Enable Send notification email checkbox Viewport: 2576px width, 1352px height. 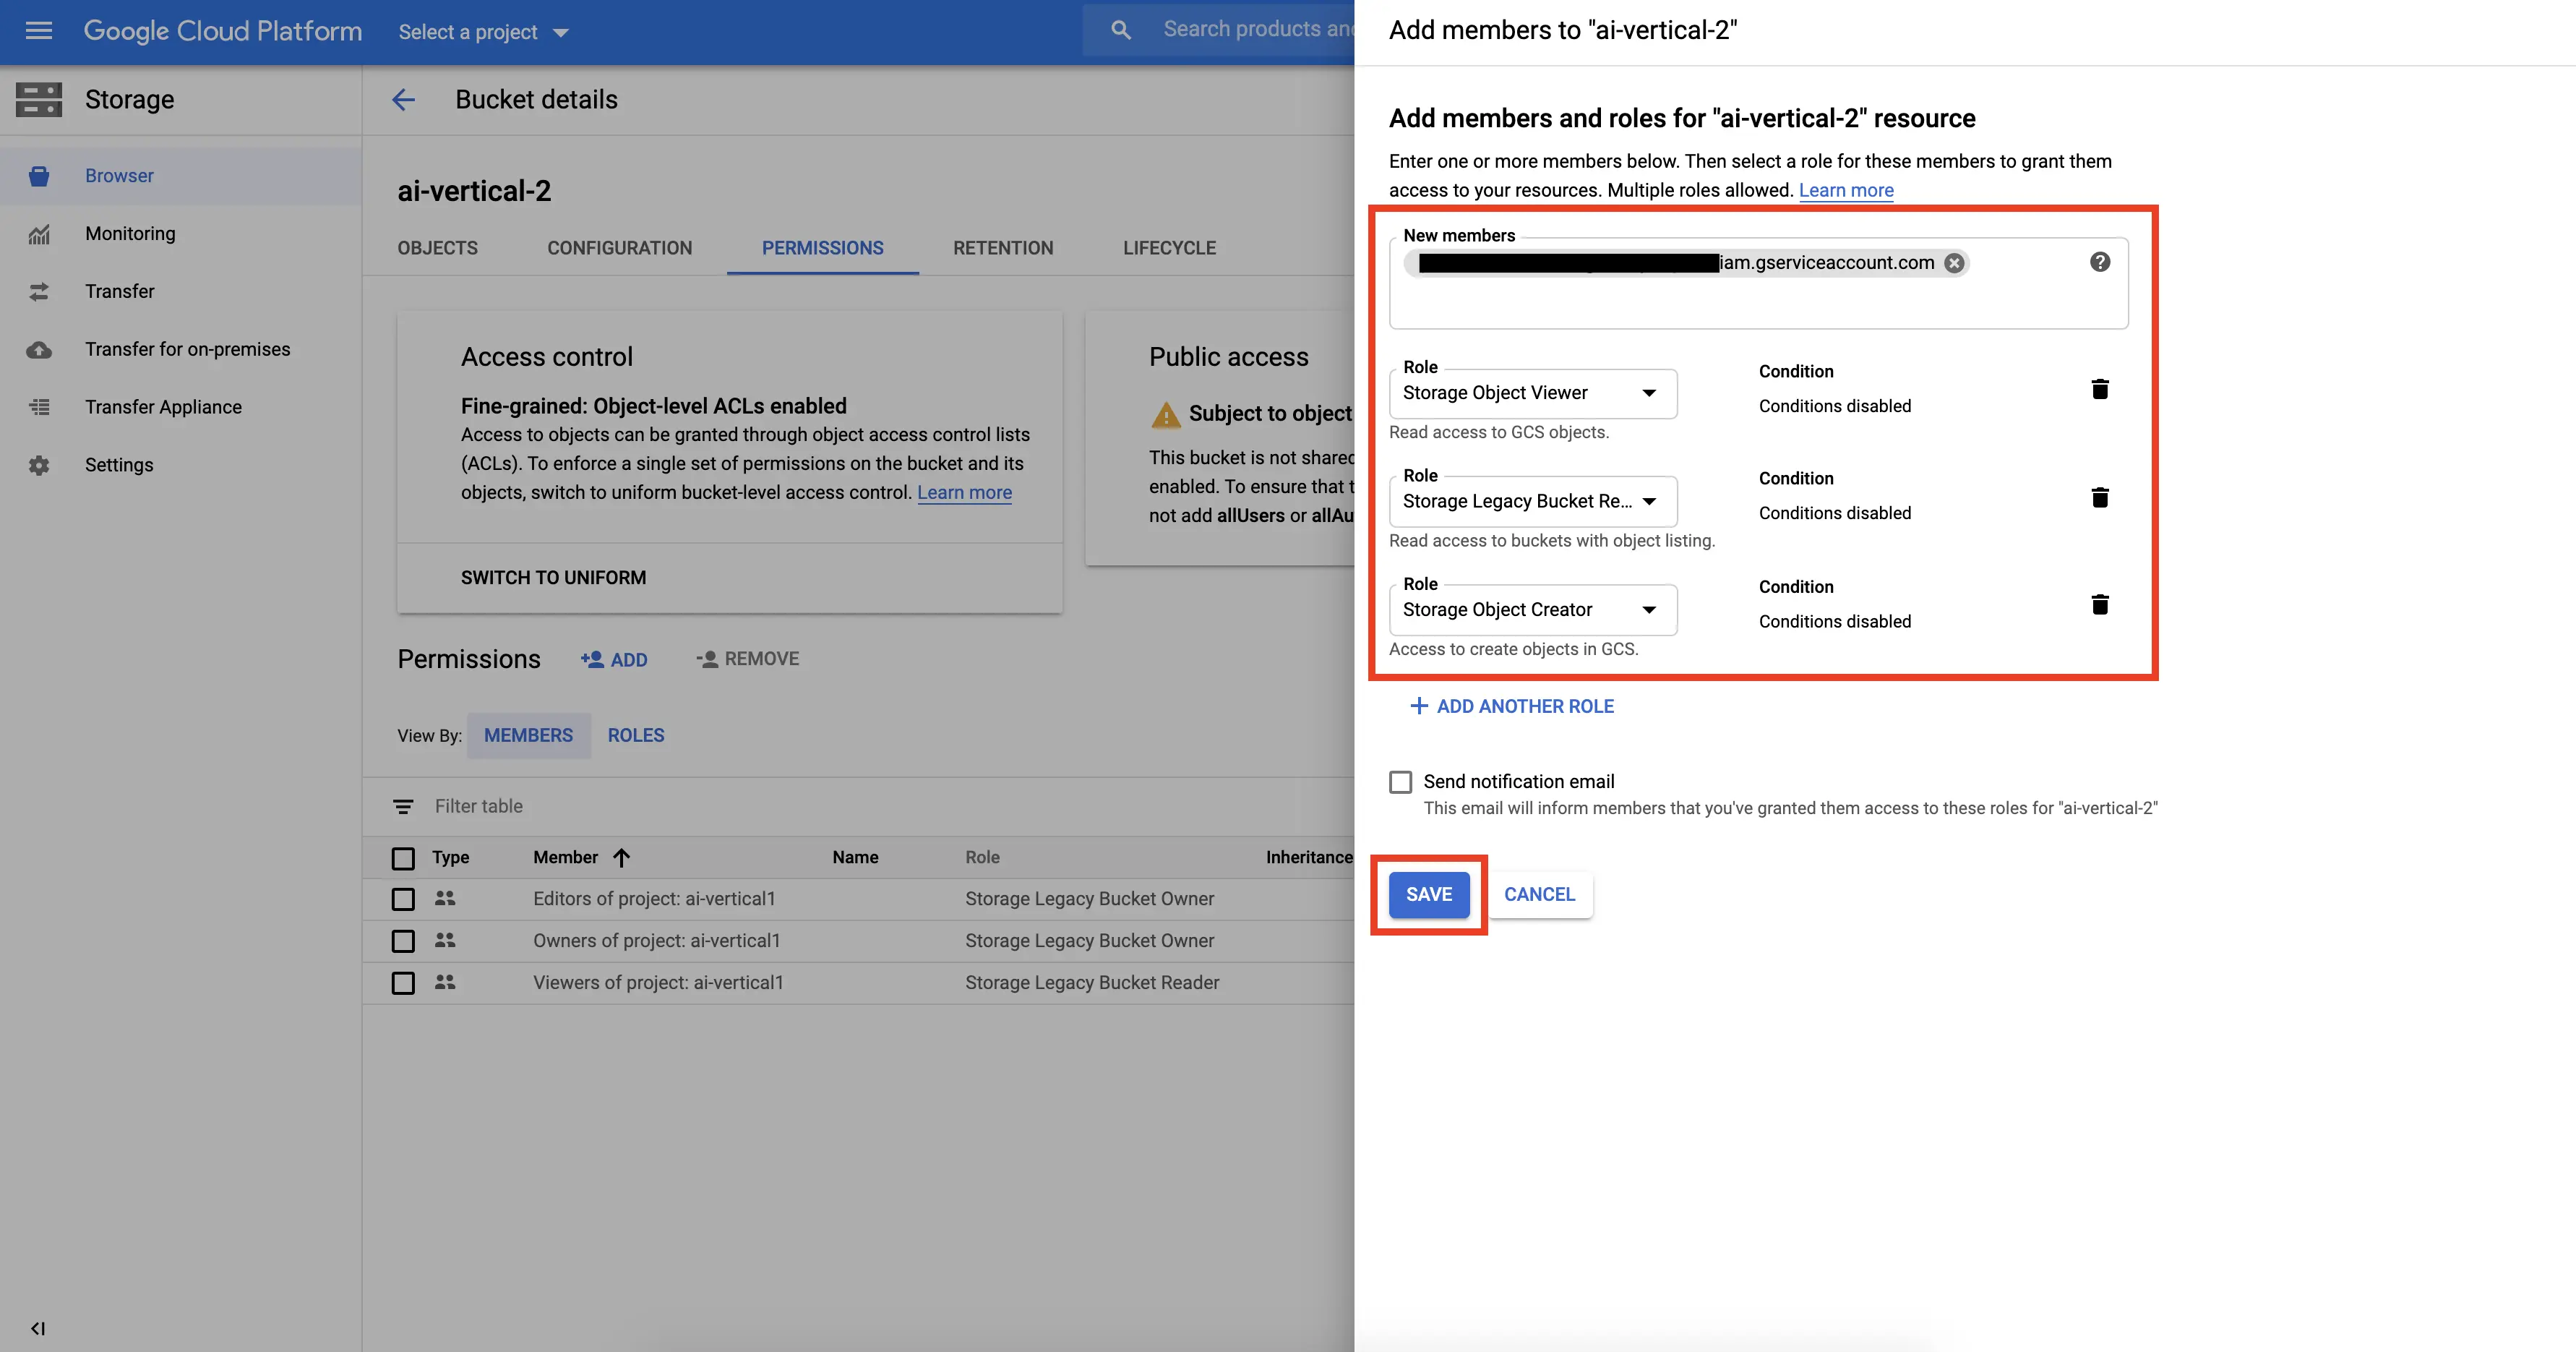point(1400,782)
